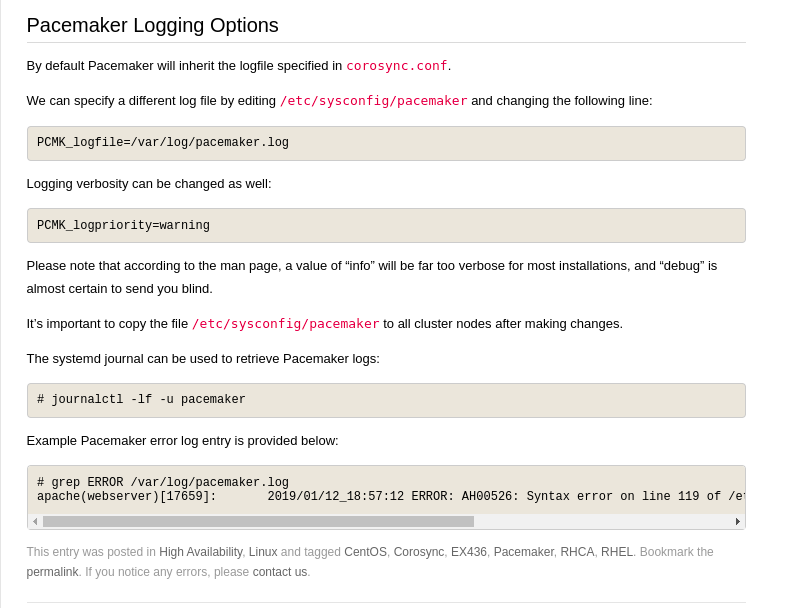Screen dimensions: 802x608
Task: Select the Pacemaker tag link in footer
Action: click(x=523, y=552)
